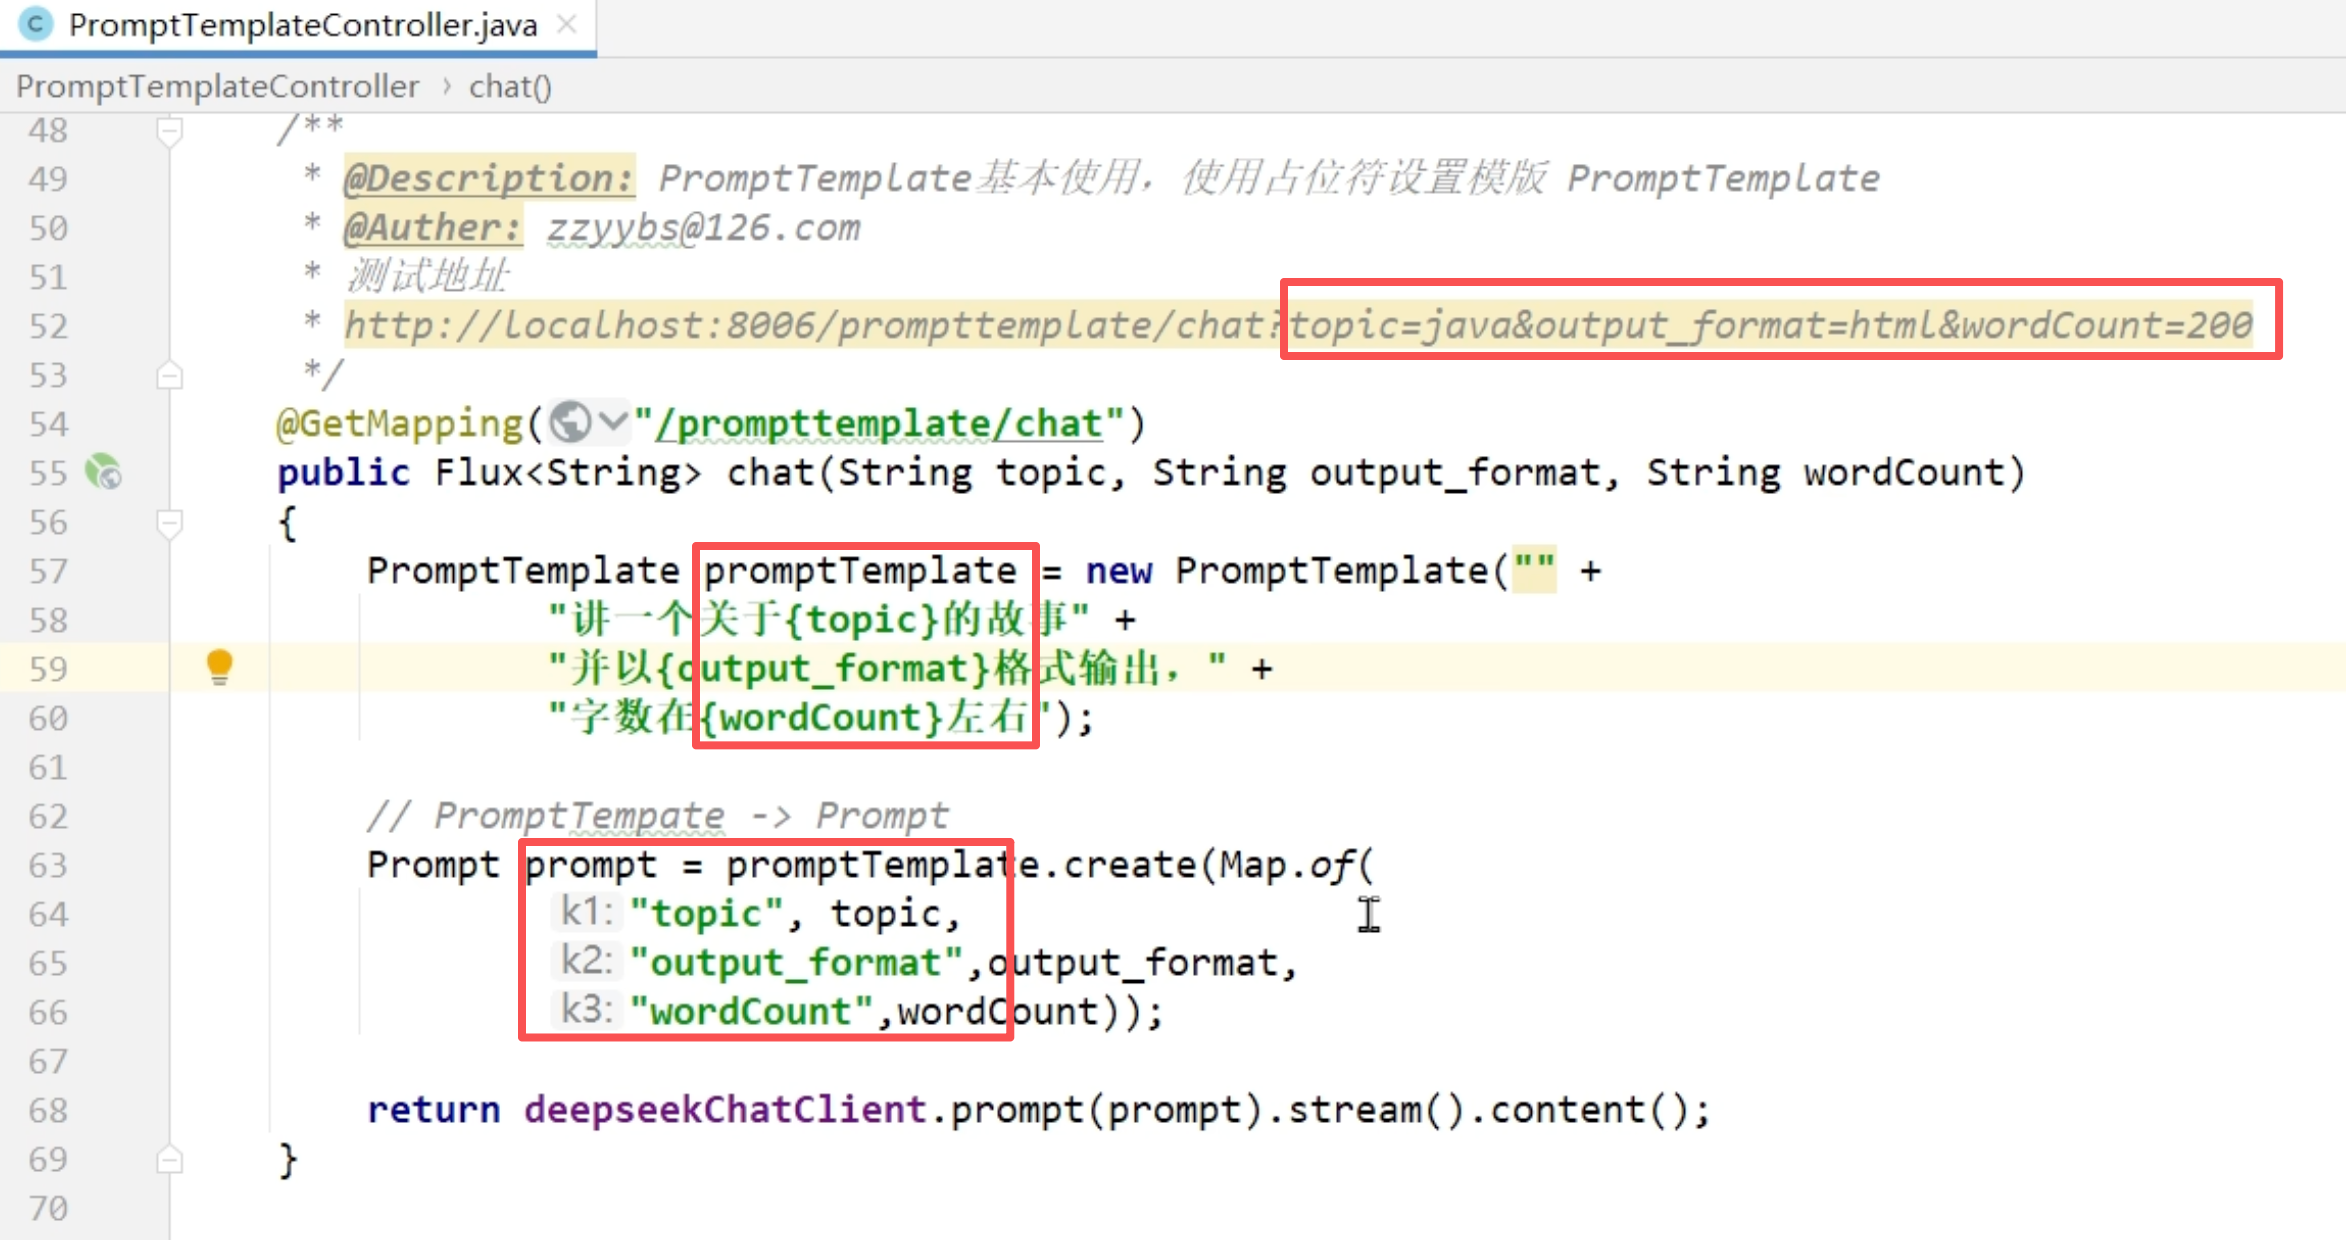Close the PromptTemplateController.java tab
2346x1240 pixels.
tap(567, 24)
